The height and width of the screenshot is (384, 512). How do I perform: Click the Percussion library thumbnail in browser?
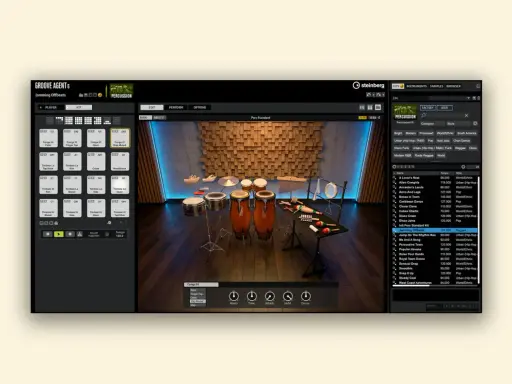pos(405,112)
